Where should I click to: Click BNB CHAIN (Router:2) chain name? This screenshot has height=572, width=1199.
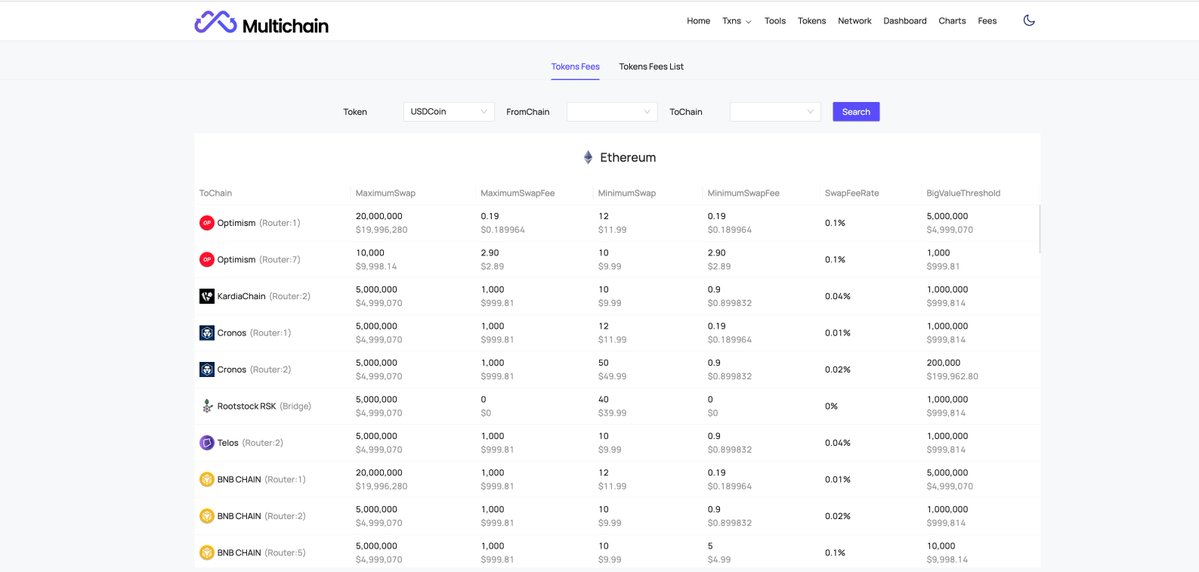[262, 516]
